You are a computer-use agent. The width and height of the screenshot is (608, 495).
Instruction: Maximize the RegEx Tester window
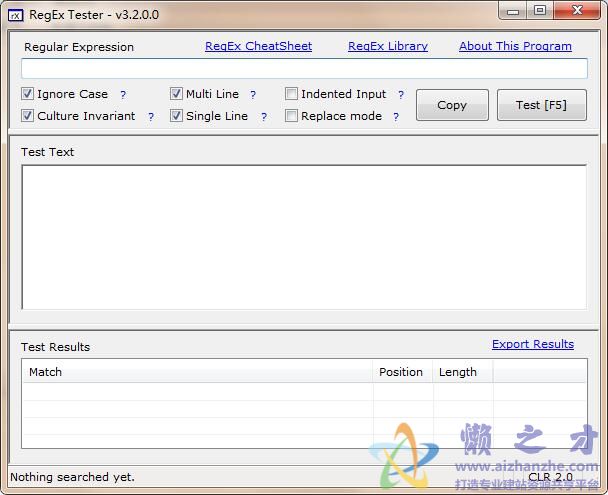point(540,10)
